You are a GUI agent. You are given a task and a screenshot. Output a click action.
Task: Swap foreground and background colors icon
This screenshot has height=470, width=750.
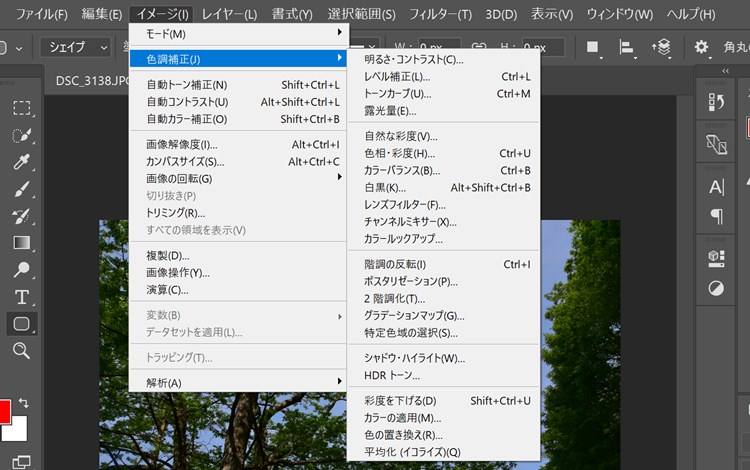click(23, 403)
